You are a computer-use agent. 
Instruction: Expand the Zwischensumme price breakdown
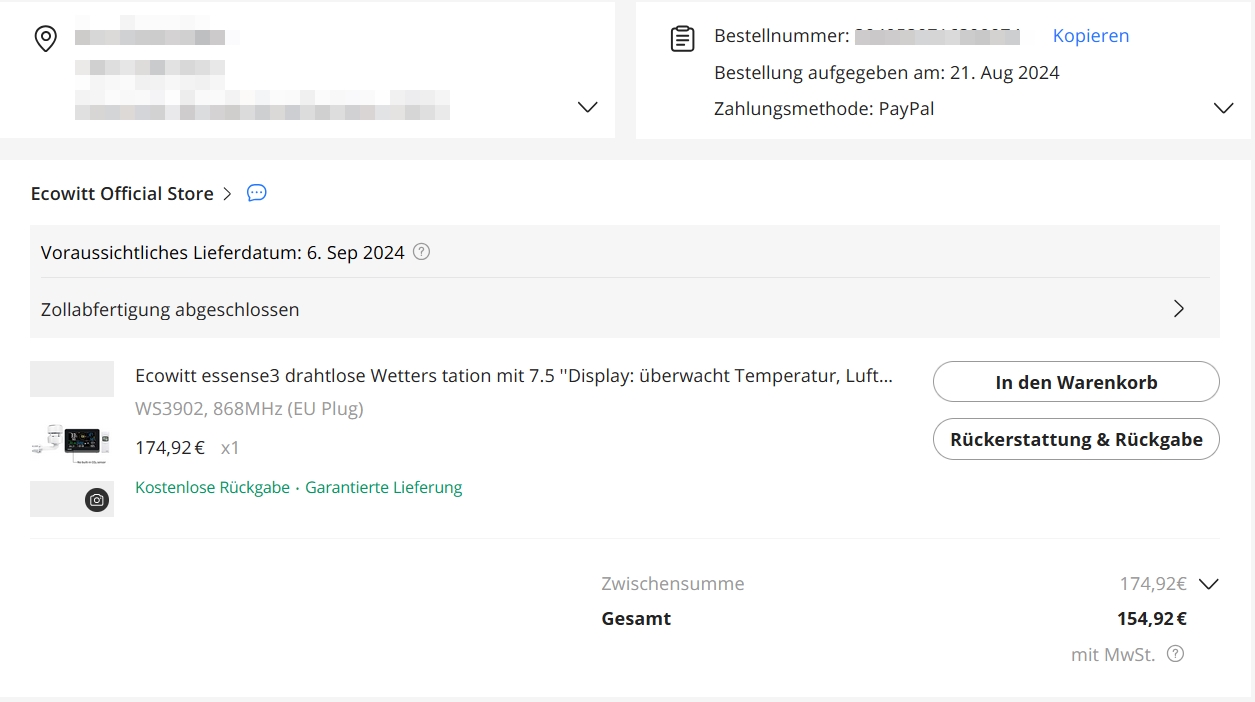coord(1209,584)
